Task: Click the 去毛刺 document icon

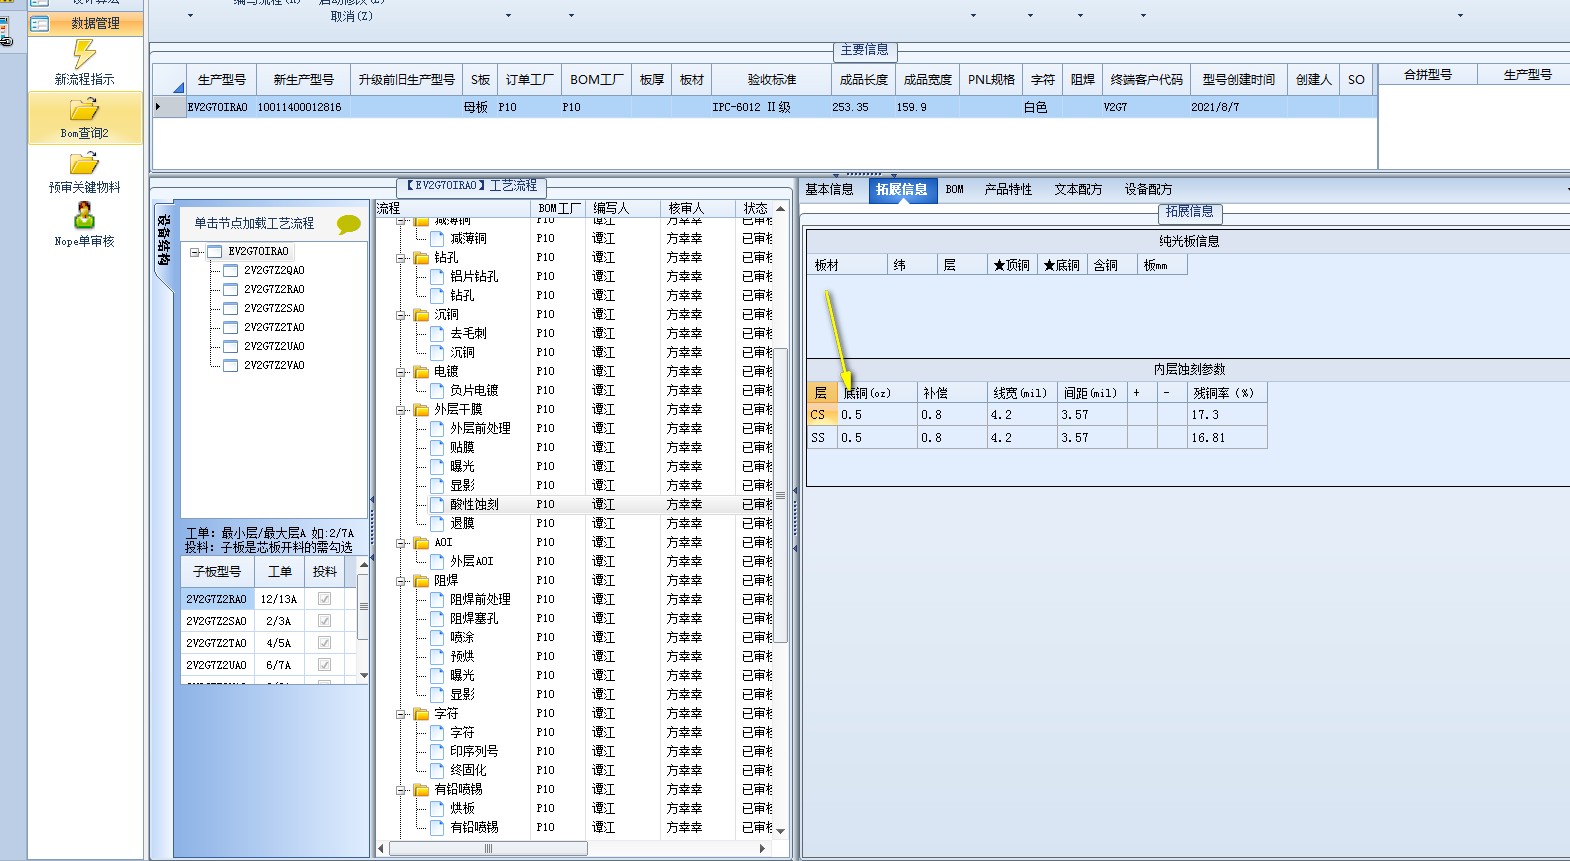Action: [438, 334]
